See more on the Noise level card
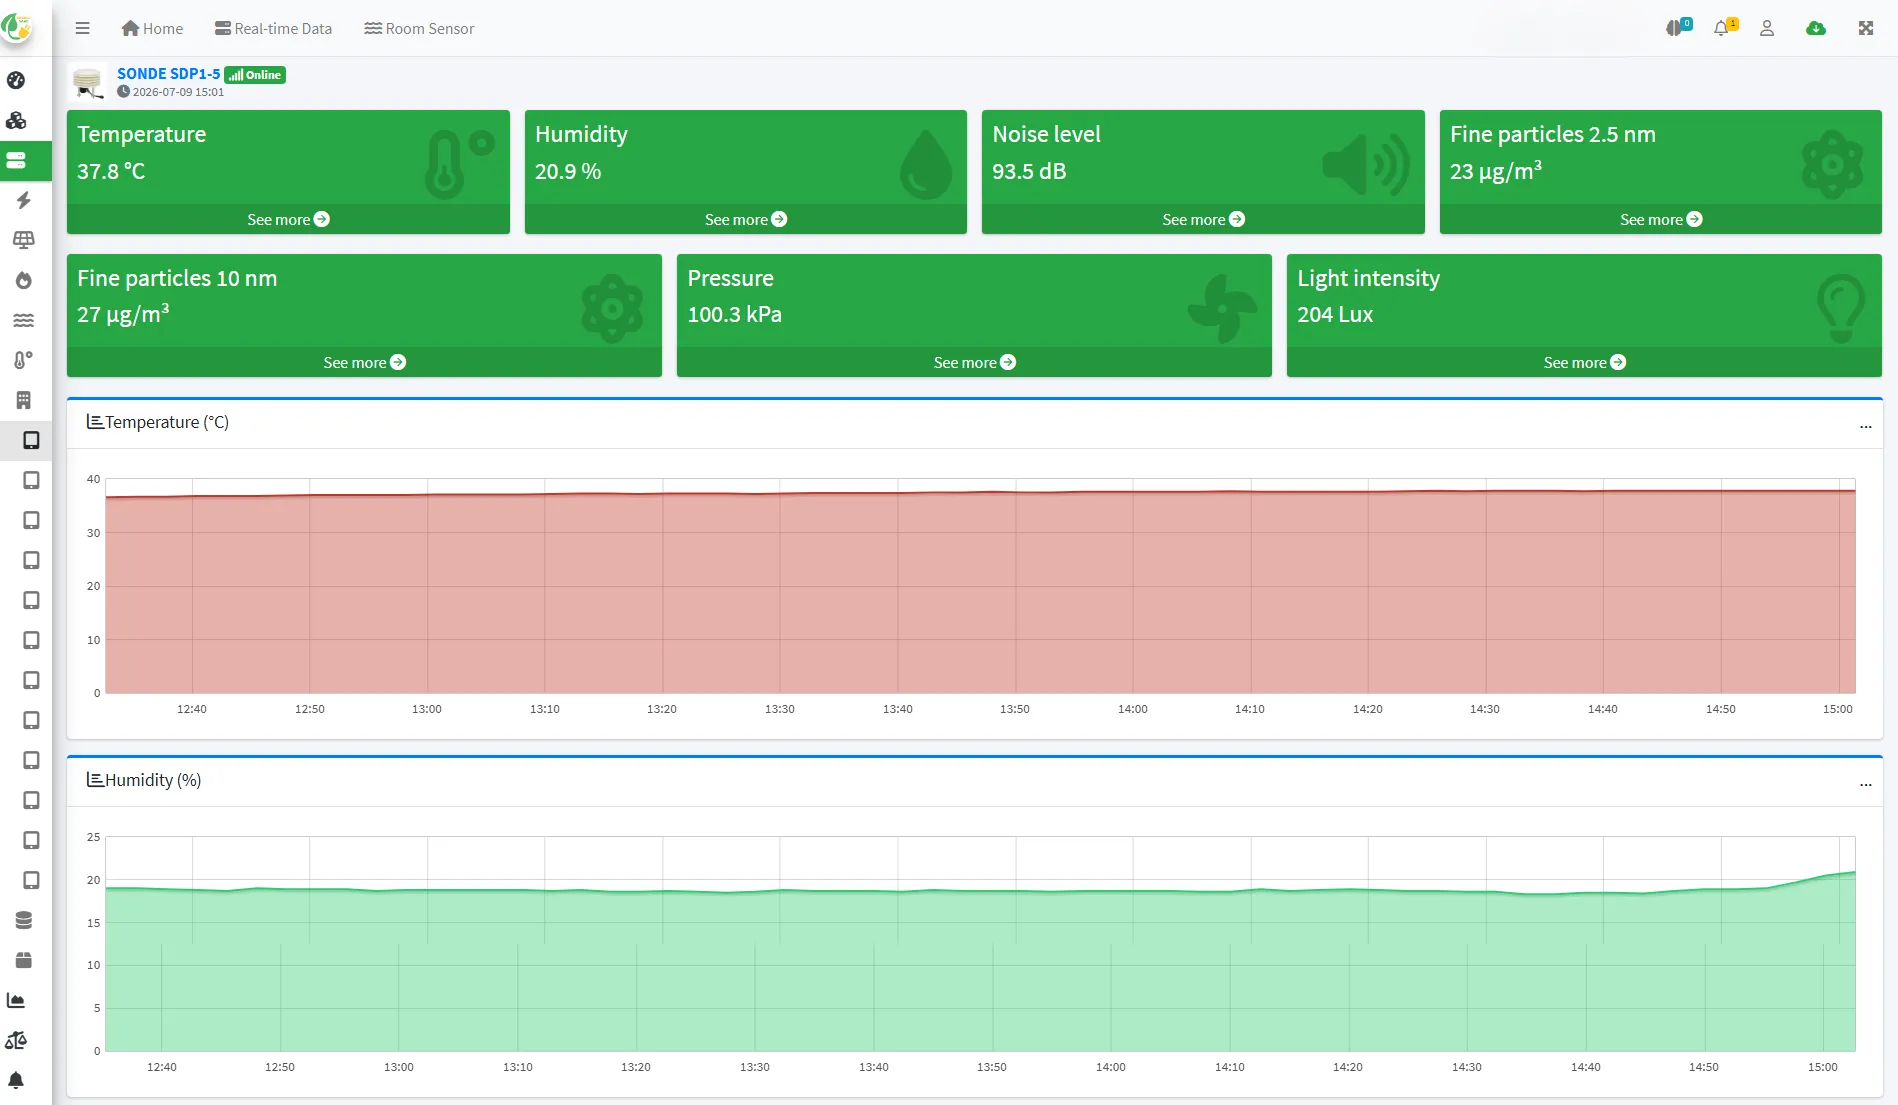This screenshot has height=1105, width=1898. click(1203, 219)
